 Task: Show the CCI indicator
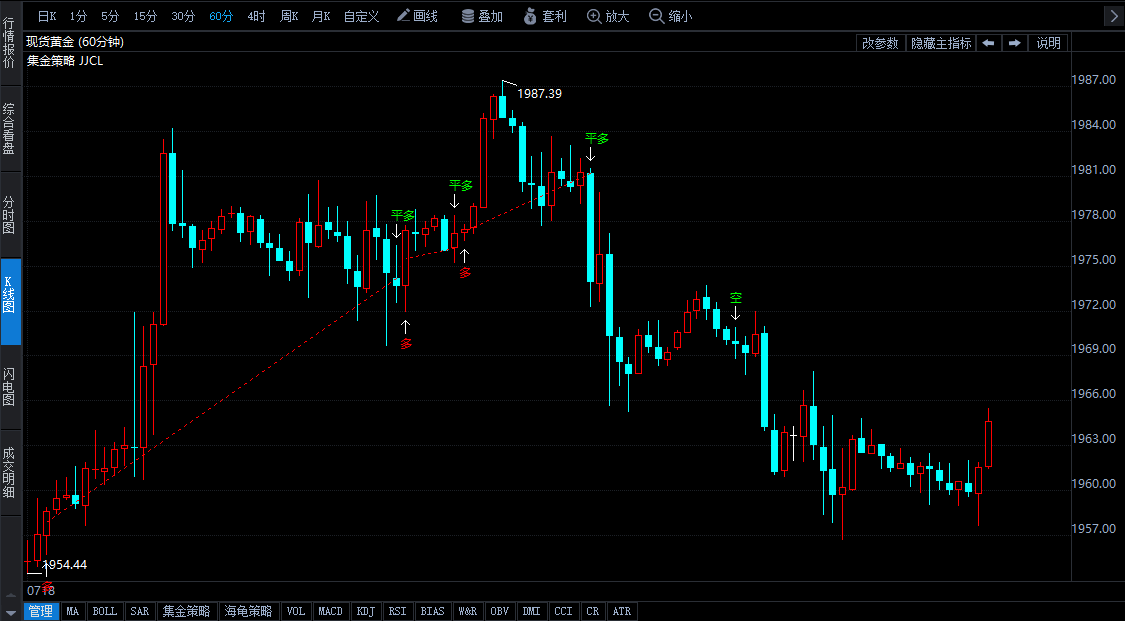[563, 611]
